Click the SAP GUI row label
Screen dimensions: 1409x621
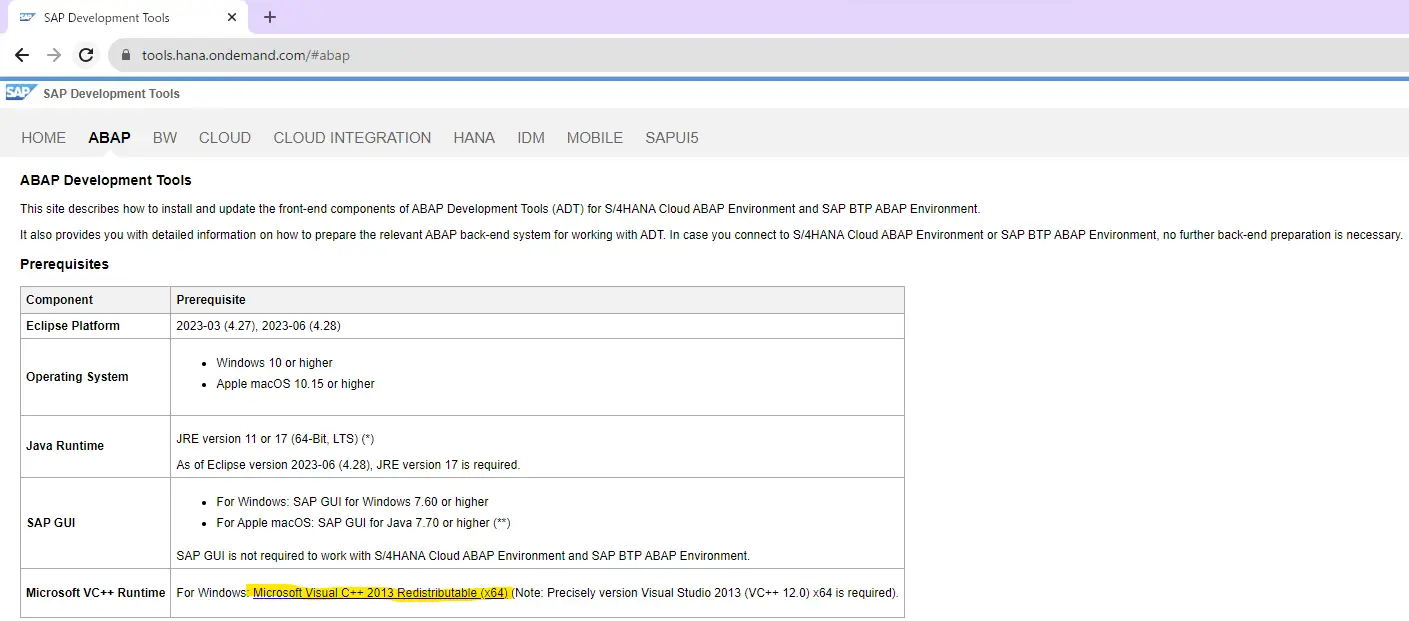pos(51,523)
